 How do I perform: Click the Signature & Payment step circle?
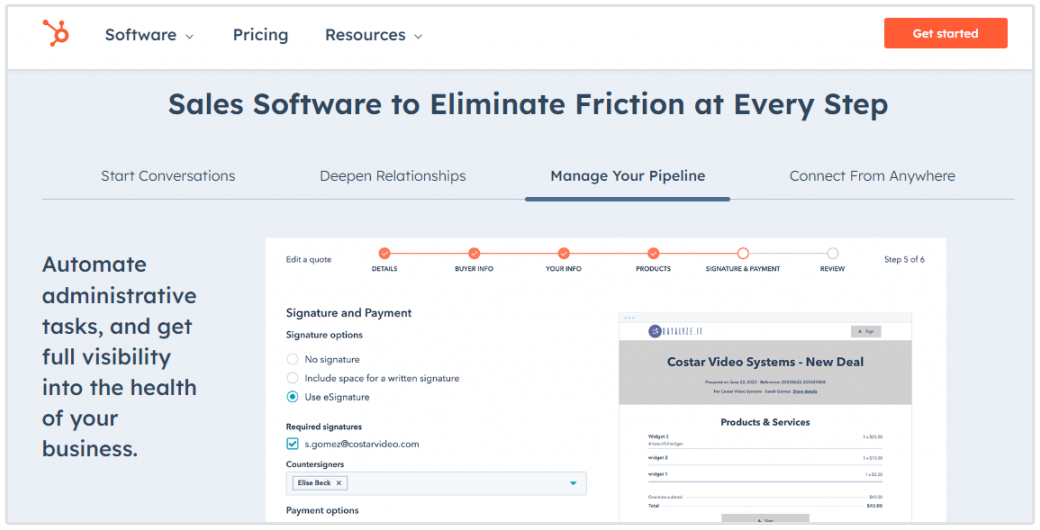743,254
